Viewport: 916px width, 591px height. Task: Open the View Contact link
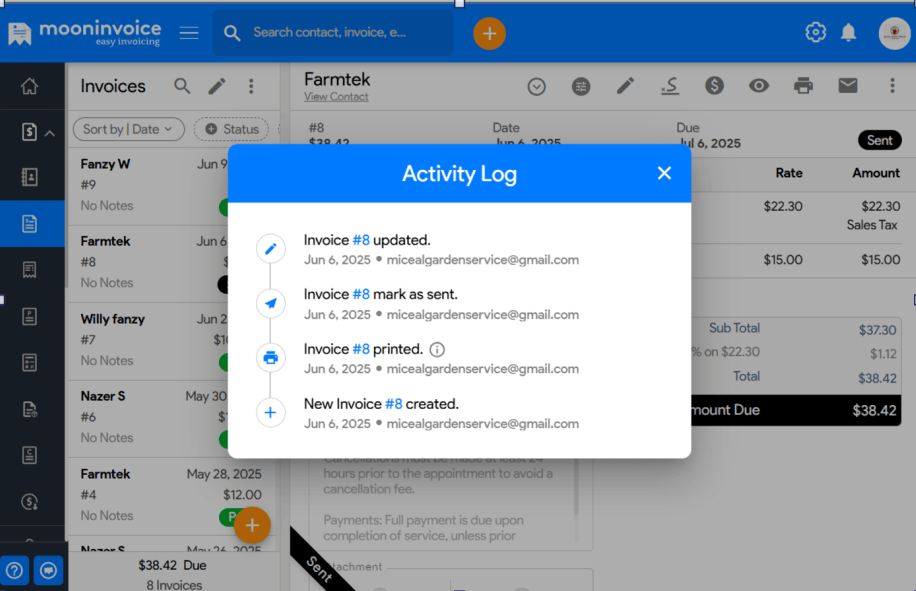click(336, 97)
